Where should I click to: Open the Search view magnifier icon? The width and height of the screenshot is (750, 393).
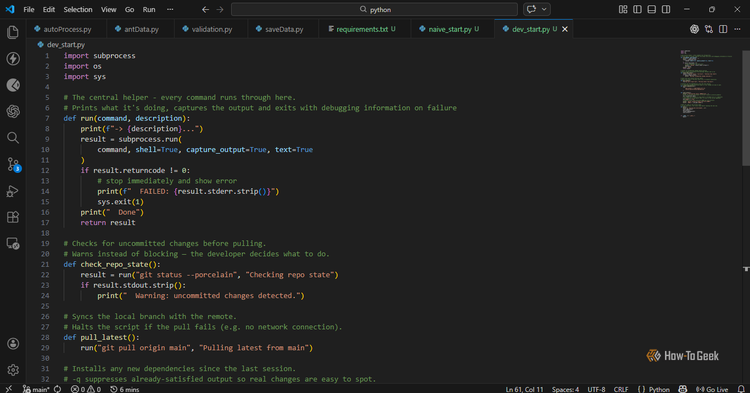[x=13, y=138]
